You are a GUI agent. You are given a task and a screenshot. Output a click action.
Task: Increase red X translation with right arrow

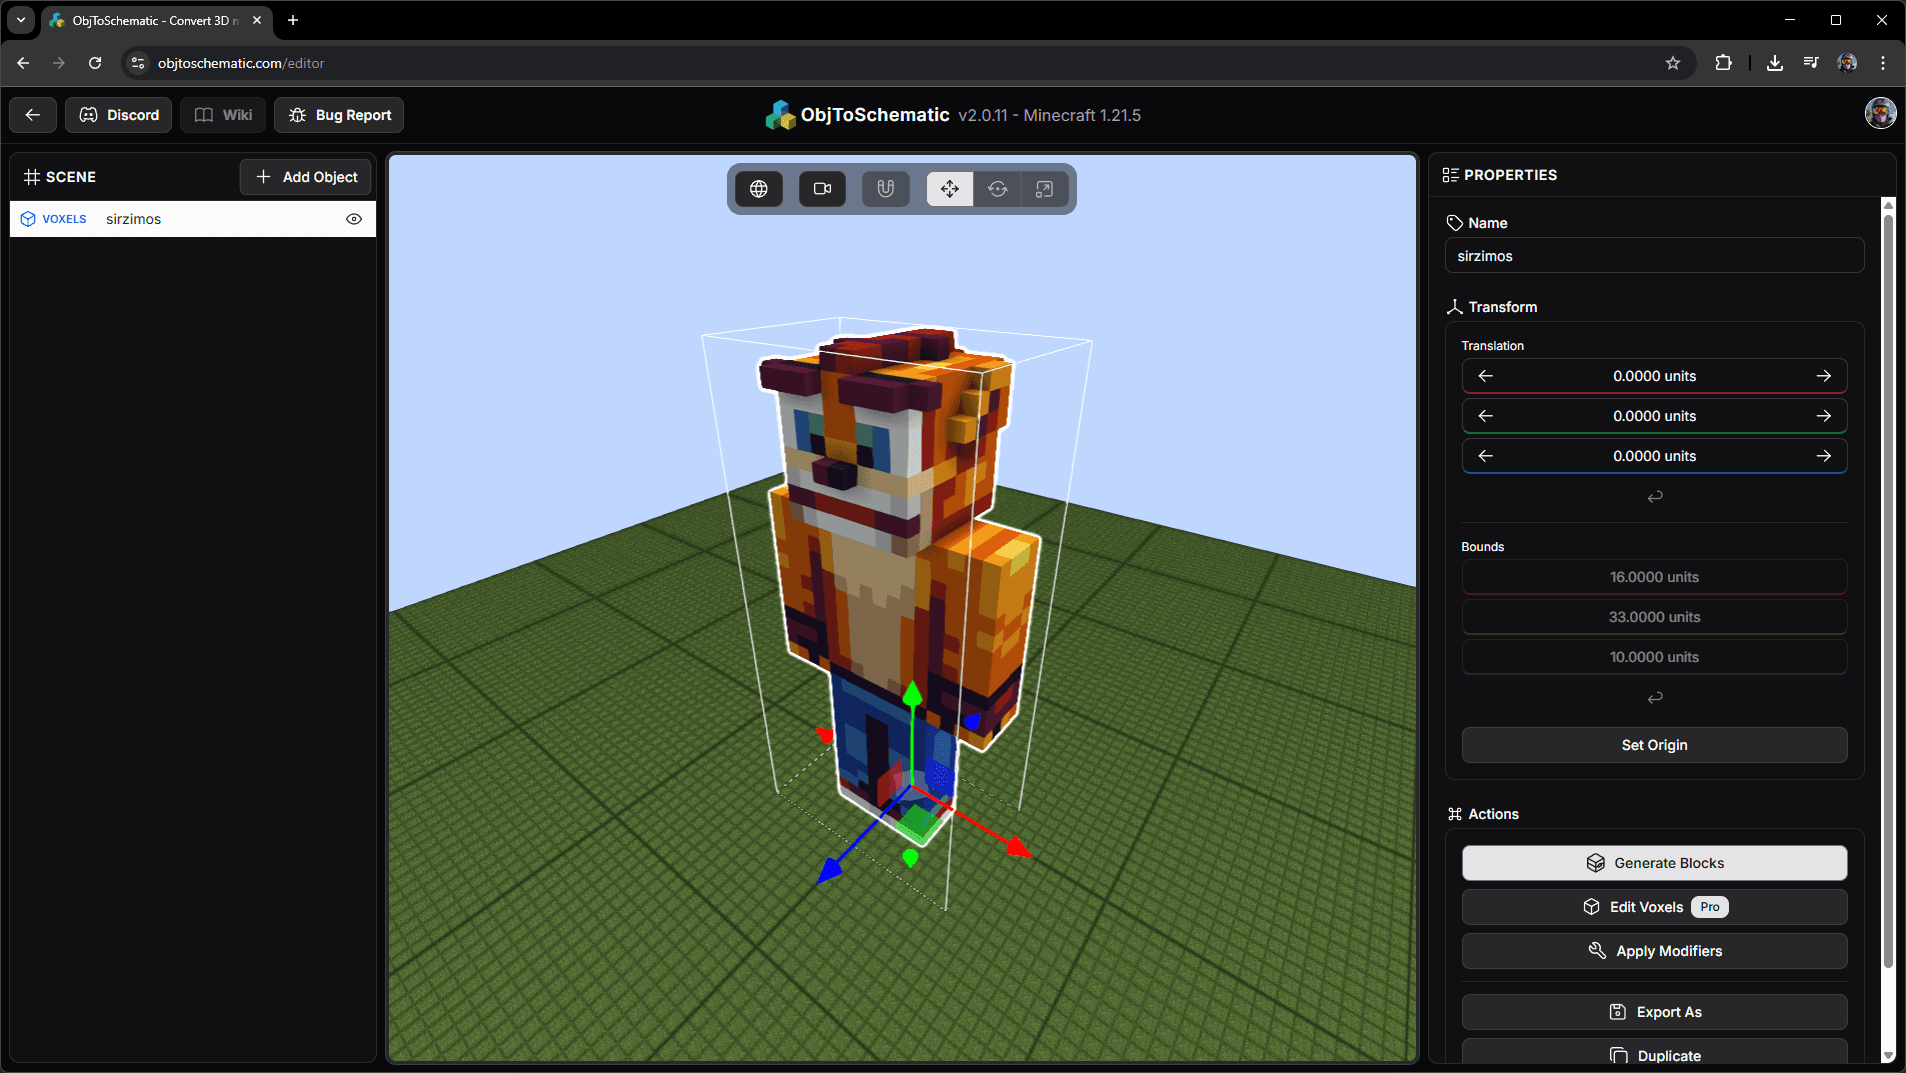click(x=1824, y=376)
